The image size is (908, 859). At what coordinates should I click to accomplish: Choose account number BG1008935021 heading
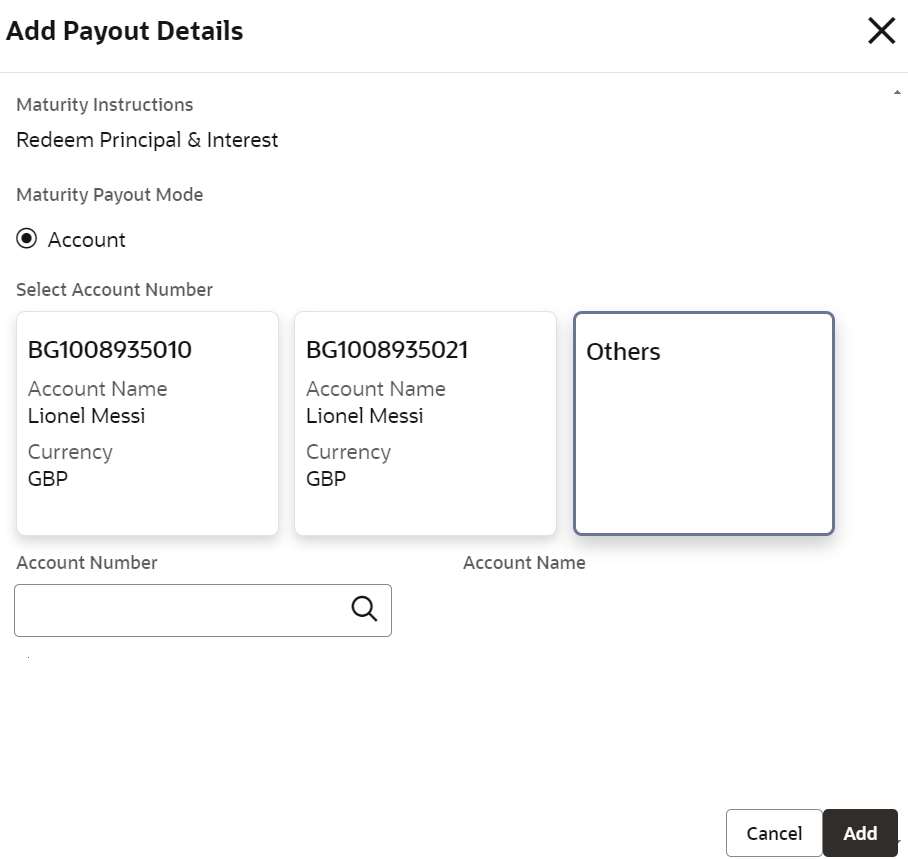[x=387, y=350]
